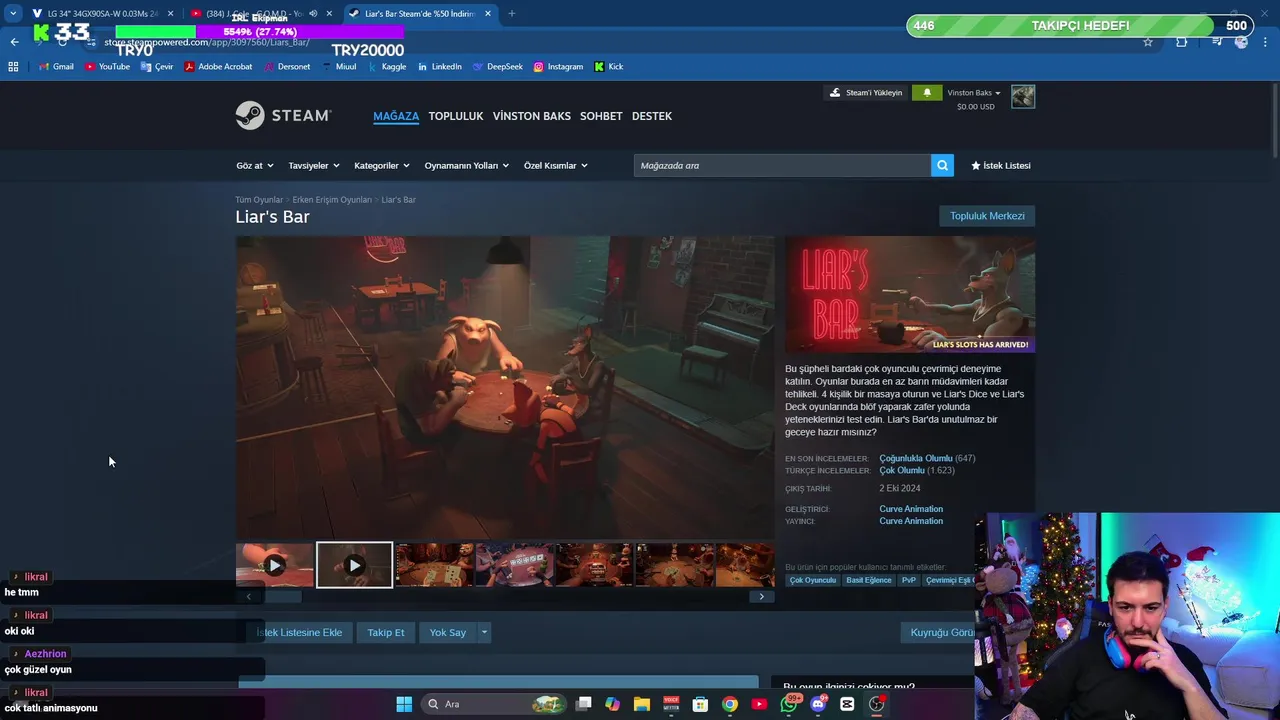Open Steam notifications bell
The height and width of the screenshot is (720, 1280).
[927, 93]
